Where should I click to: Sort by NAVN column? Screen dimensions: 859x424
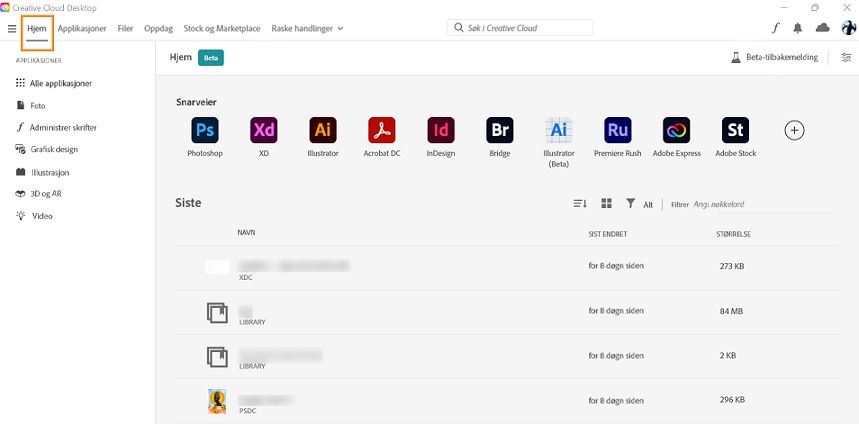point(246,233)
